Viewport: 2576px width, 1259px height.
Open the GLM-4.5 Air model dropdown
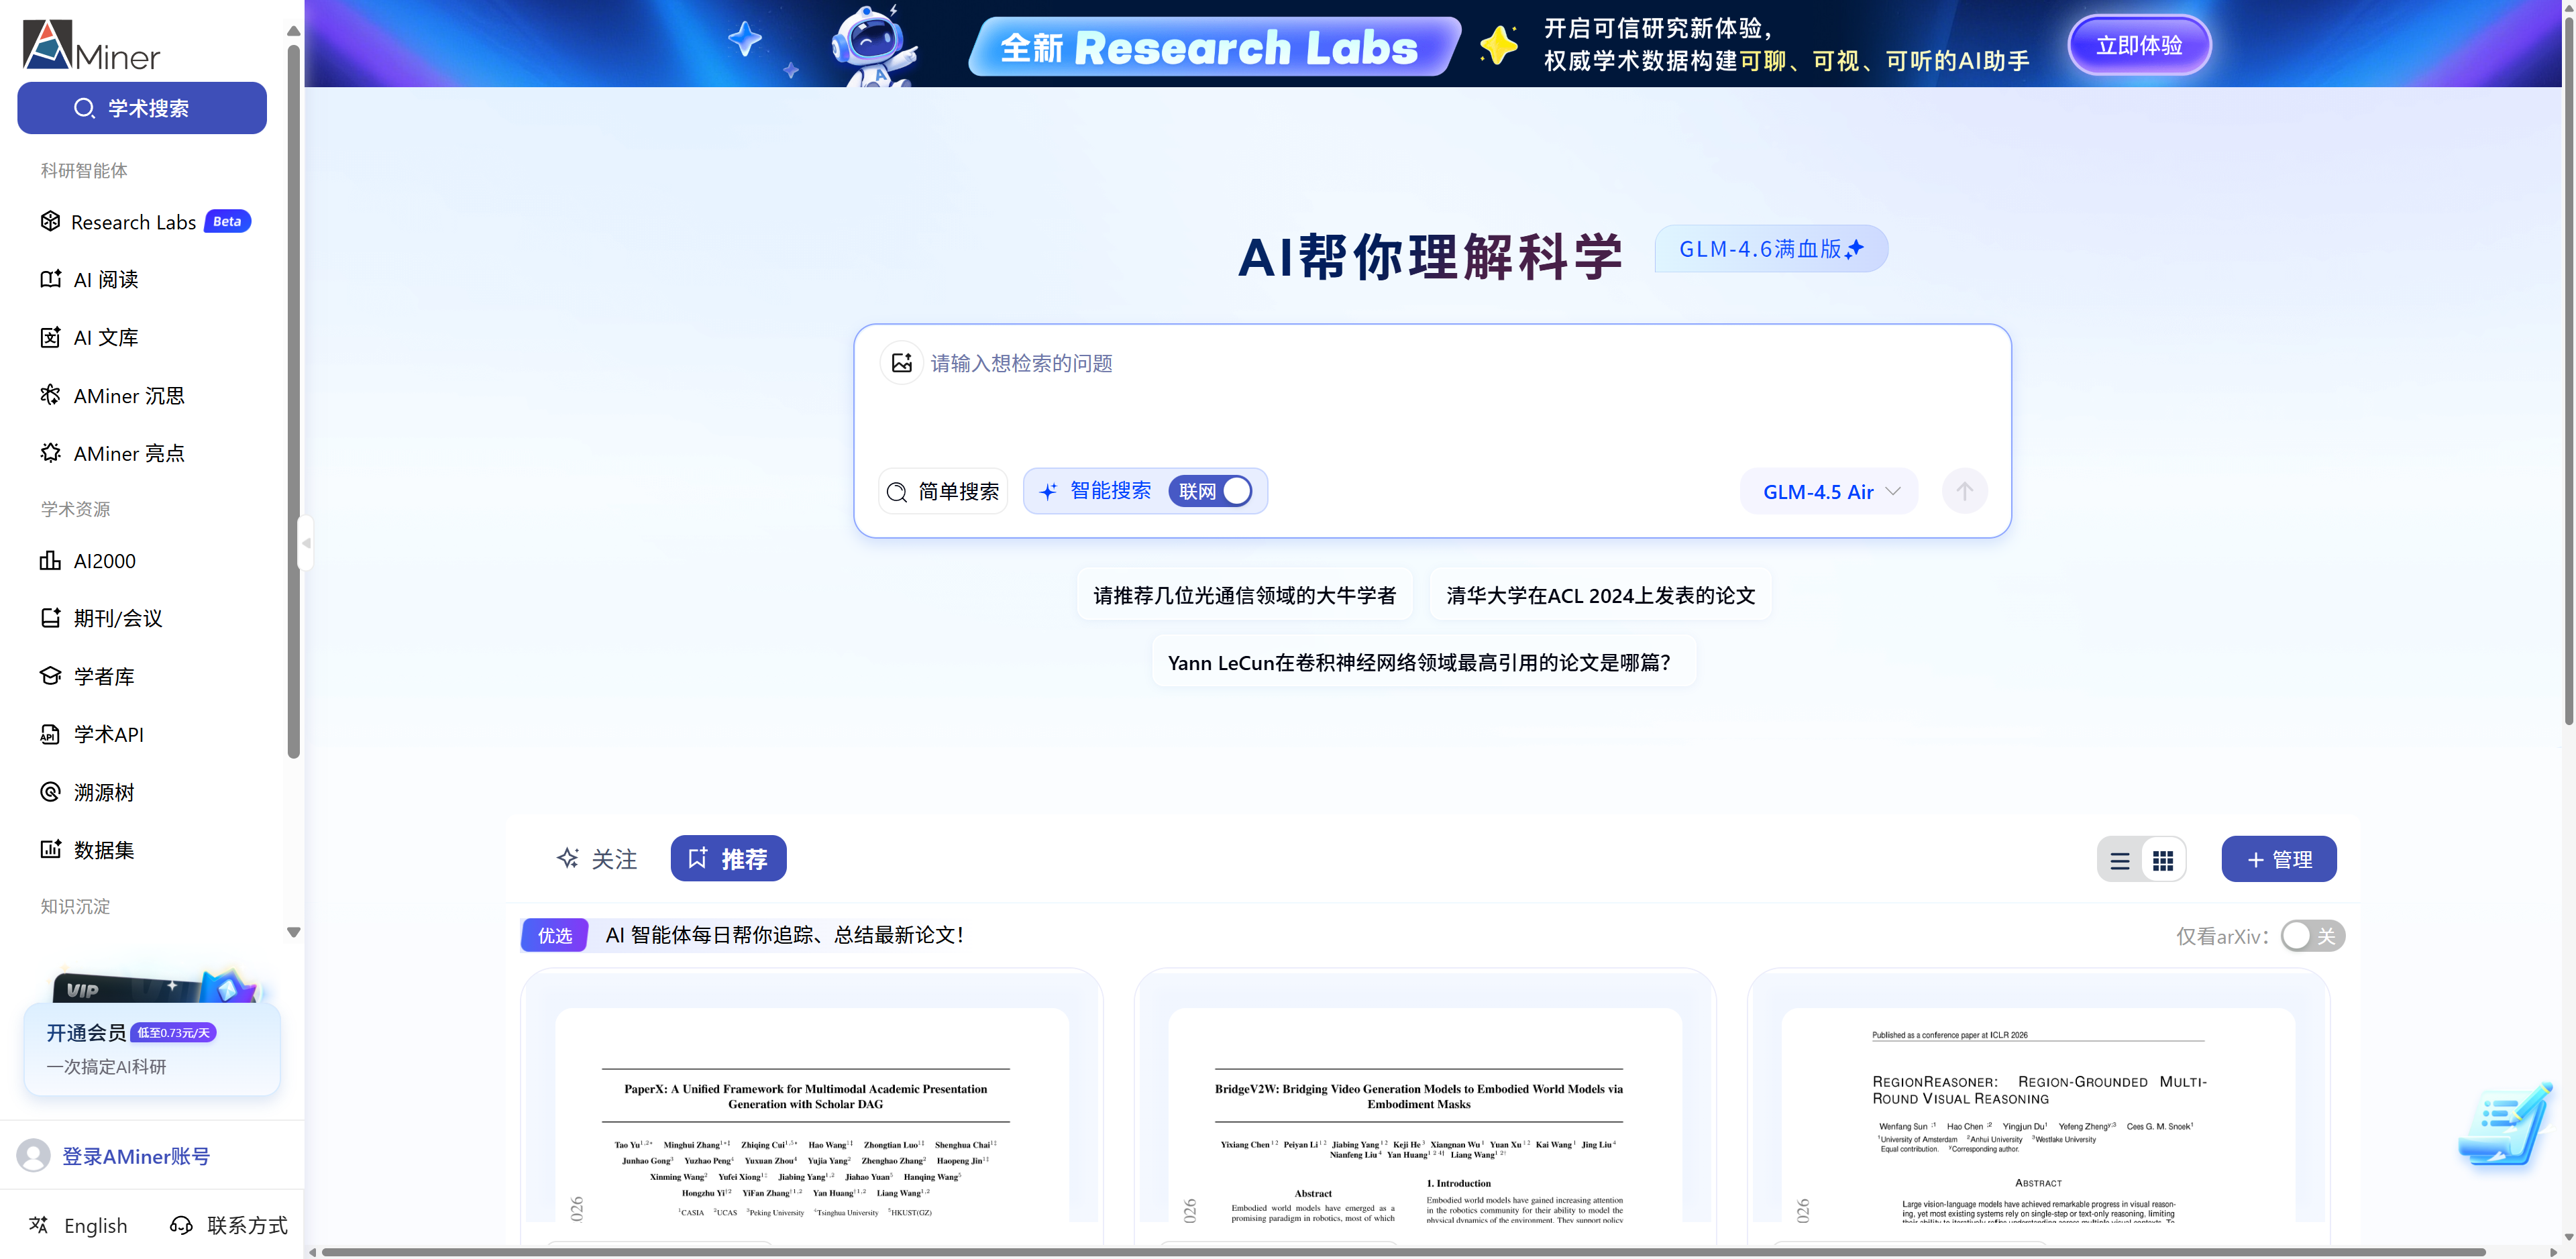tap(1829, 491)
